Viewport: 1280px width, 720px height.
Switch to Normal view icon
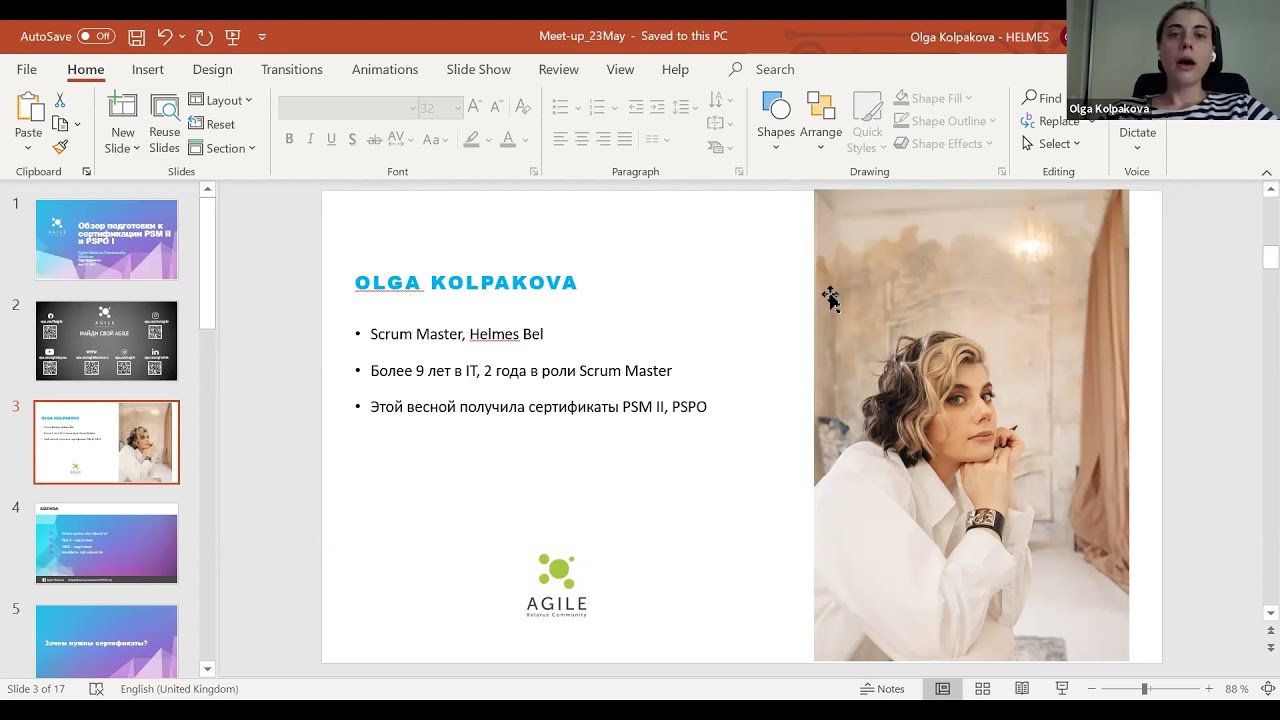pos(942,689)
